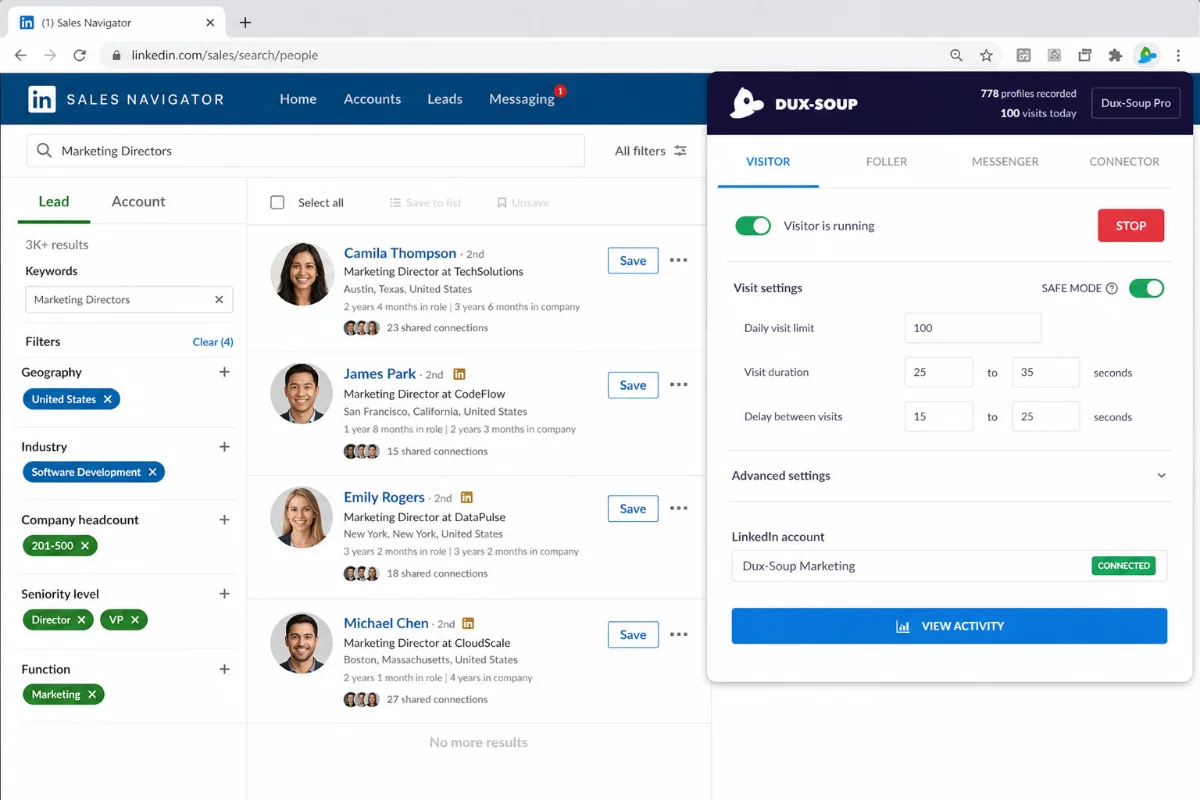Check the Select all checkbox
The image size is (1200, 800).
tap(277, 202)
